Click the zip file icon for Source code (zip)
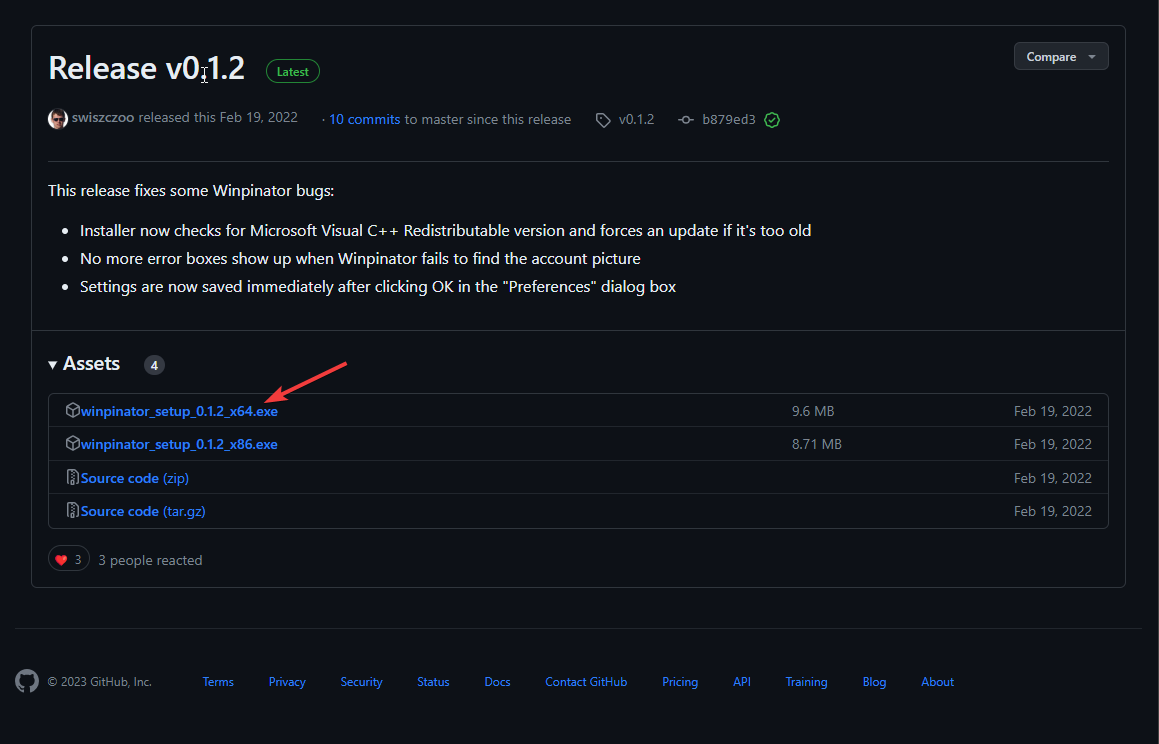 (x=72, y=477)
